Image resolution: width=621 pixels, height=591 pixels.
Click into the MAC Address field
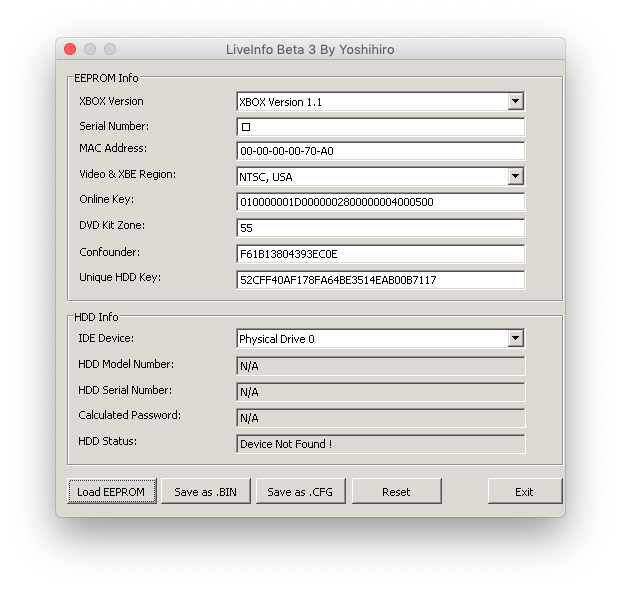point(381,151)
